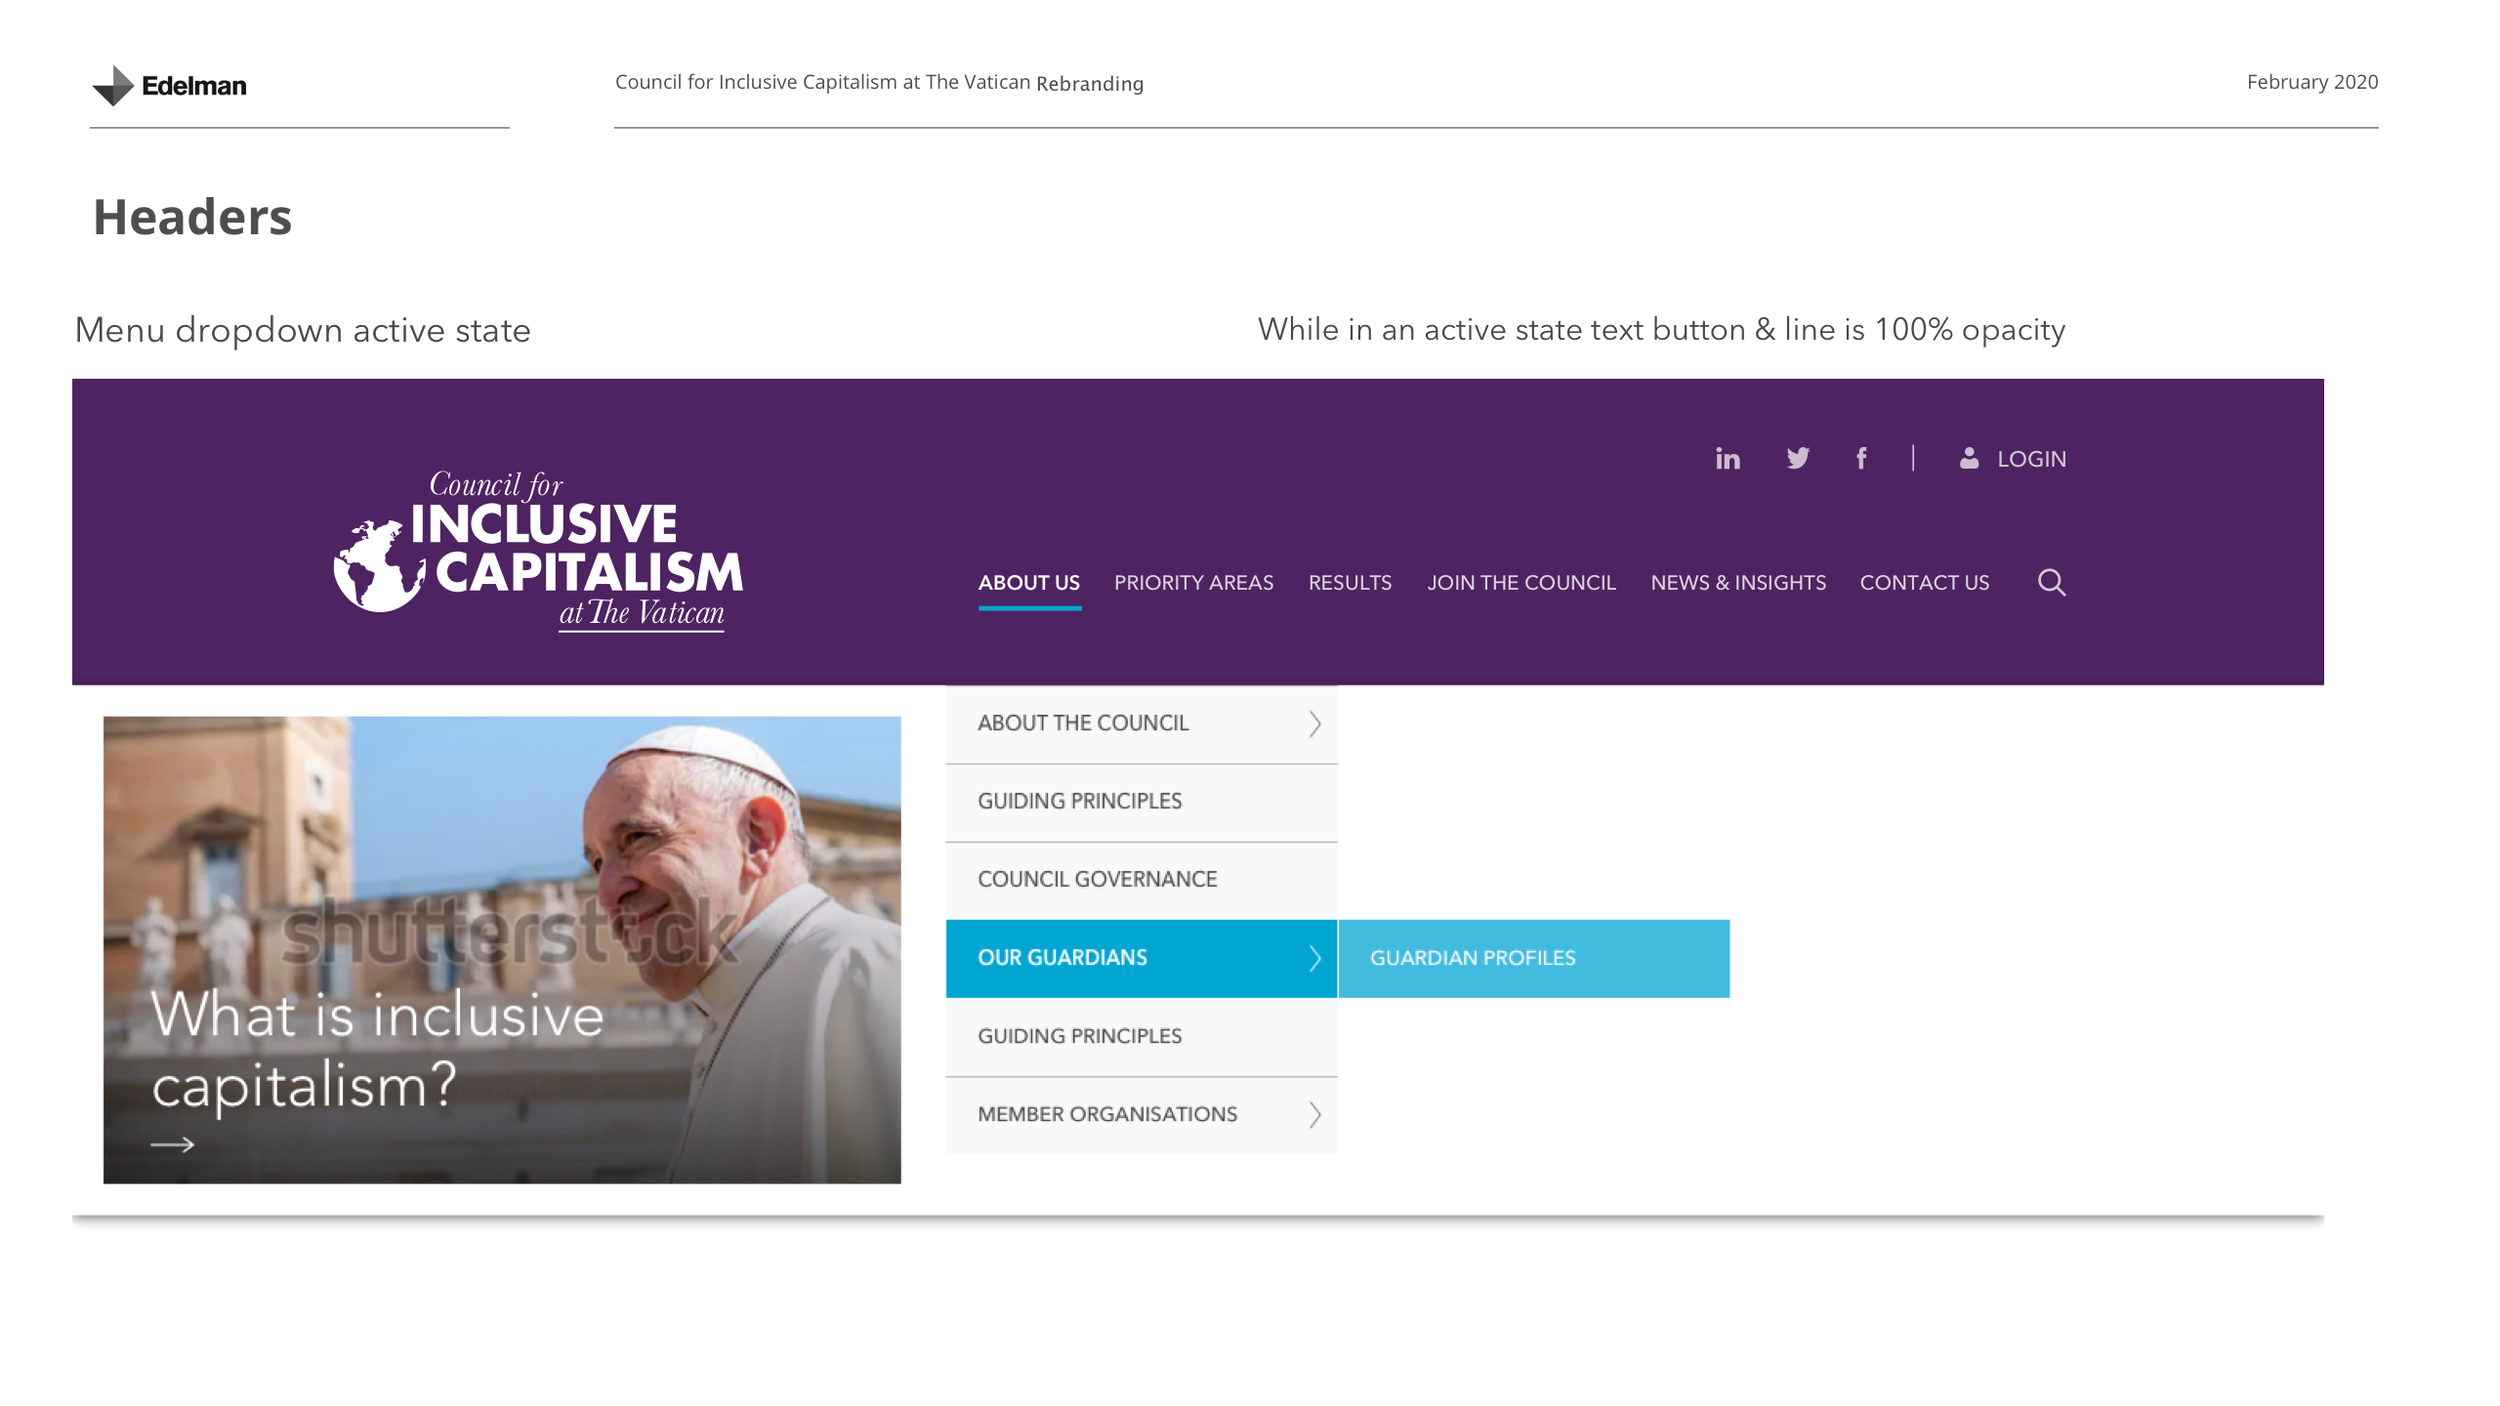Click the arrow under What is inclusive capitalism
Screen dimensions: 2500x1406
pos(172,1144)
